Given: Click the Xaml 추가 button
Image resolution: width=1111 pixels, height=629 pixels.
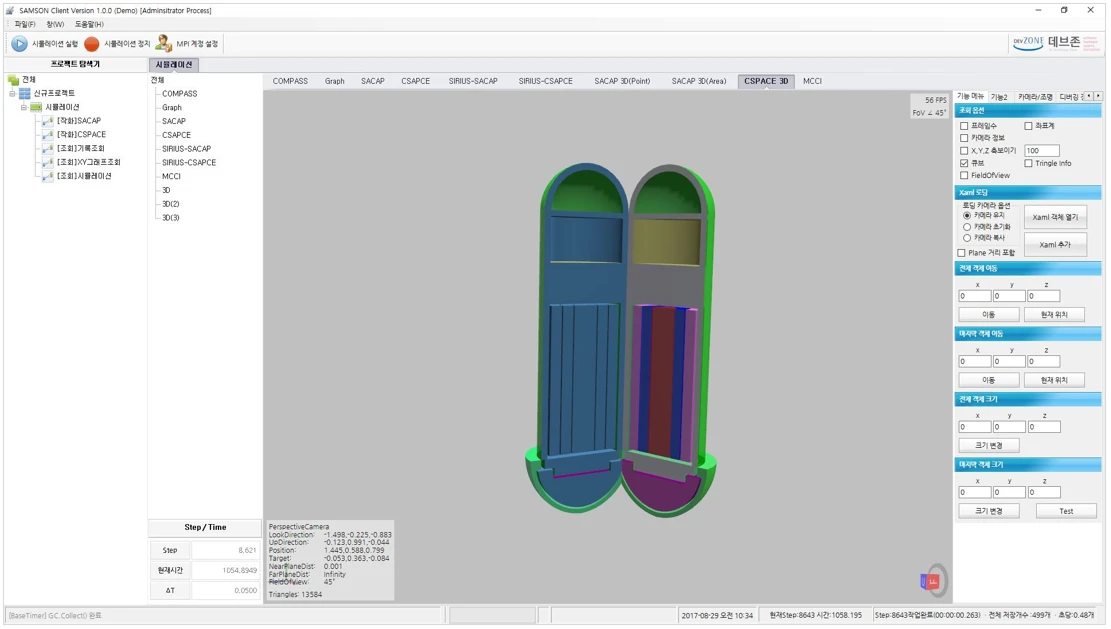Looking at the screenshot, I should pyautogui.click(x=1055, y=244).
